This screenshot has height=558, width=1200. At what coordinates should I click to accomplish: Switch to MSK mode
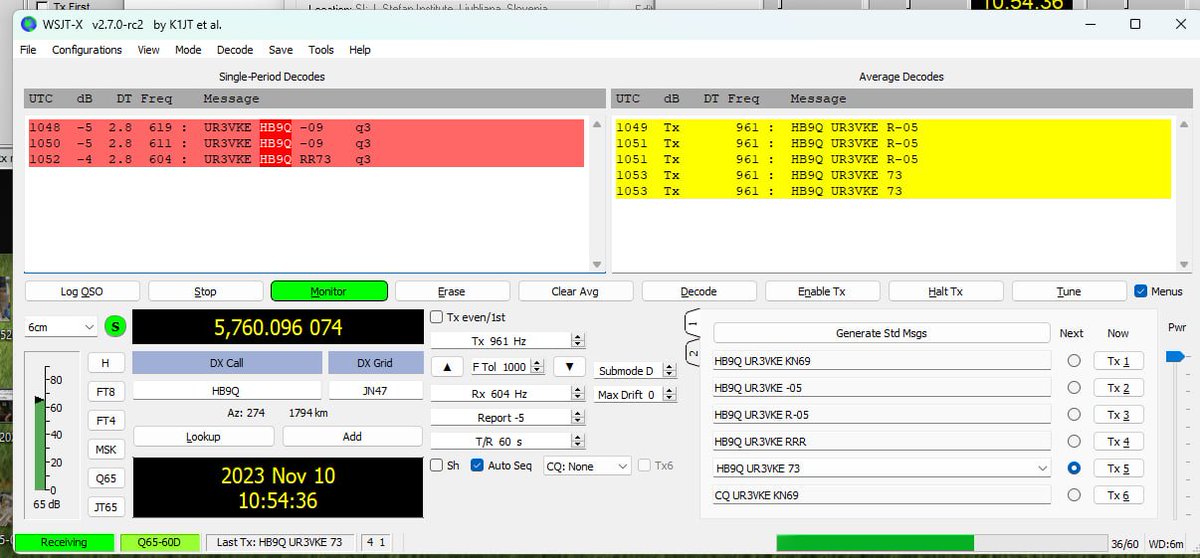(105, 450)
